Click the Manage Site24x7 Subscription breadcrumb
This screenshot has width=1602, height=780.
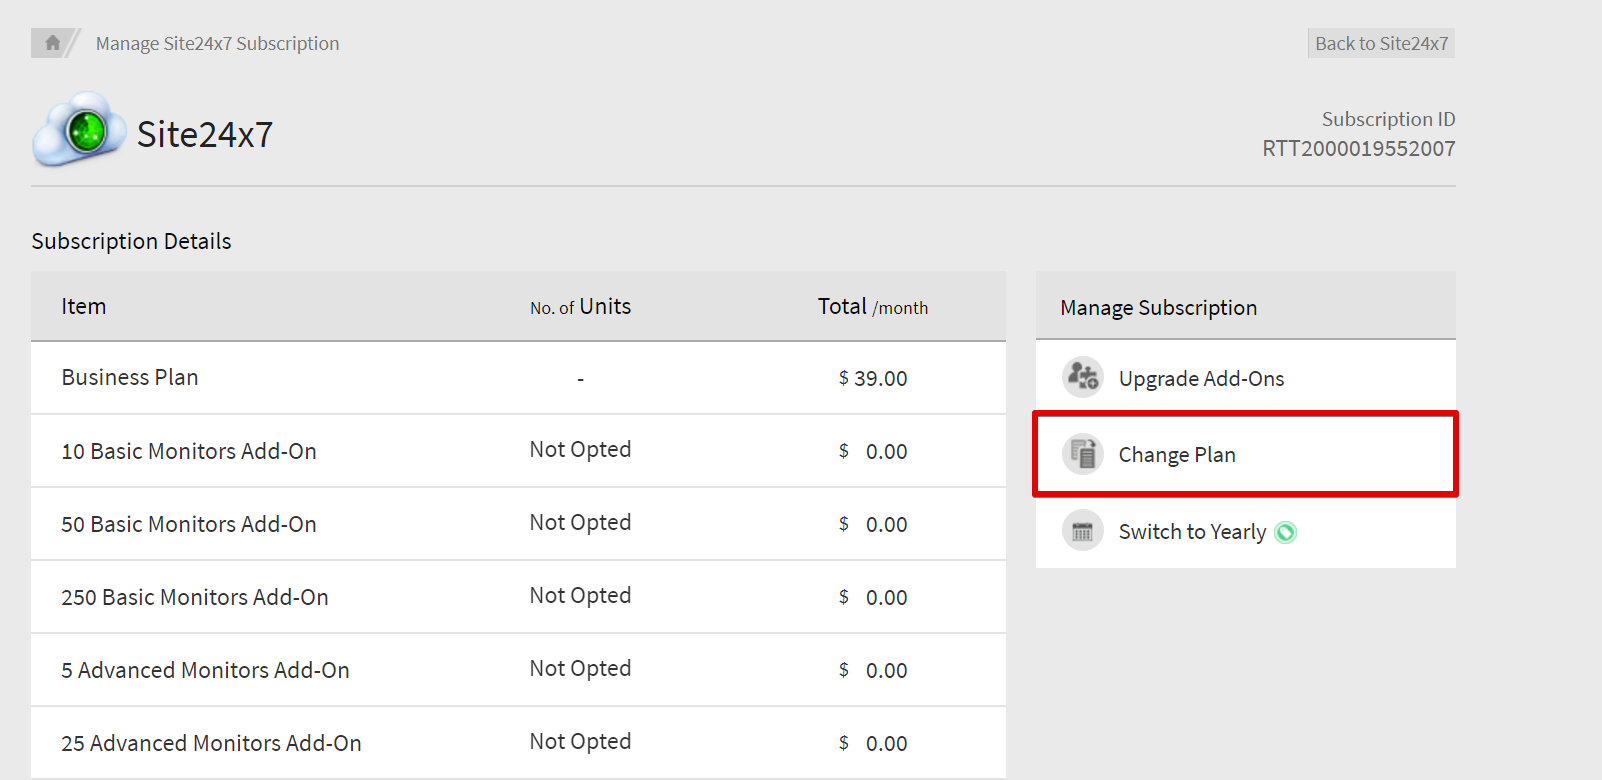(217, 43)
